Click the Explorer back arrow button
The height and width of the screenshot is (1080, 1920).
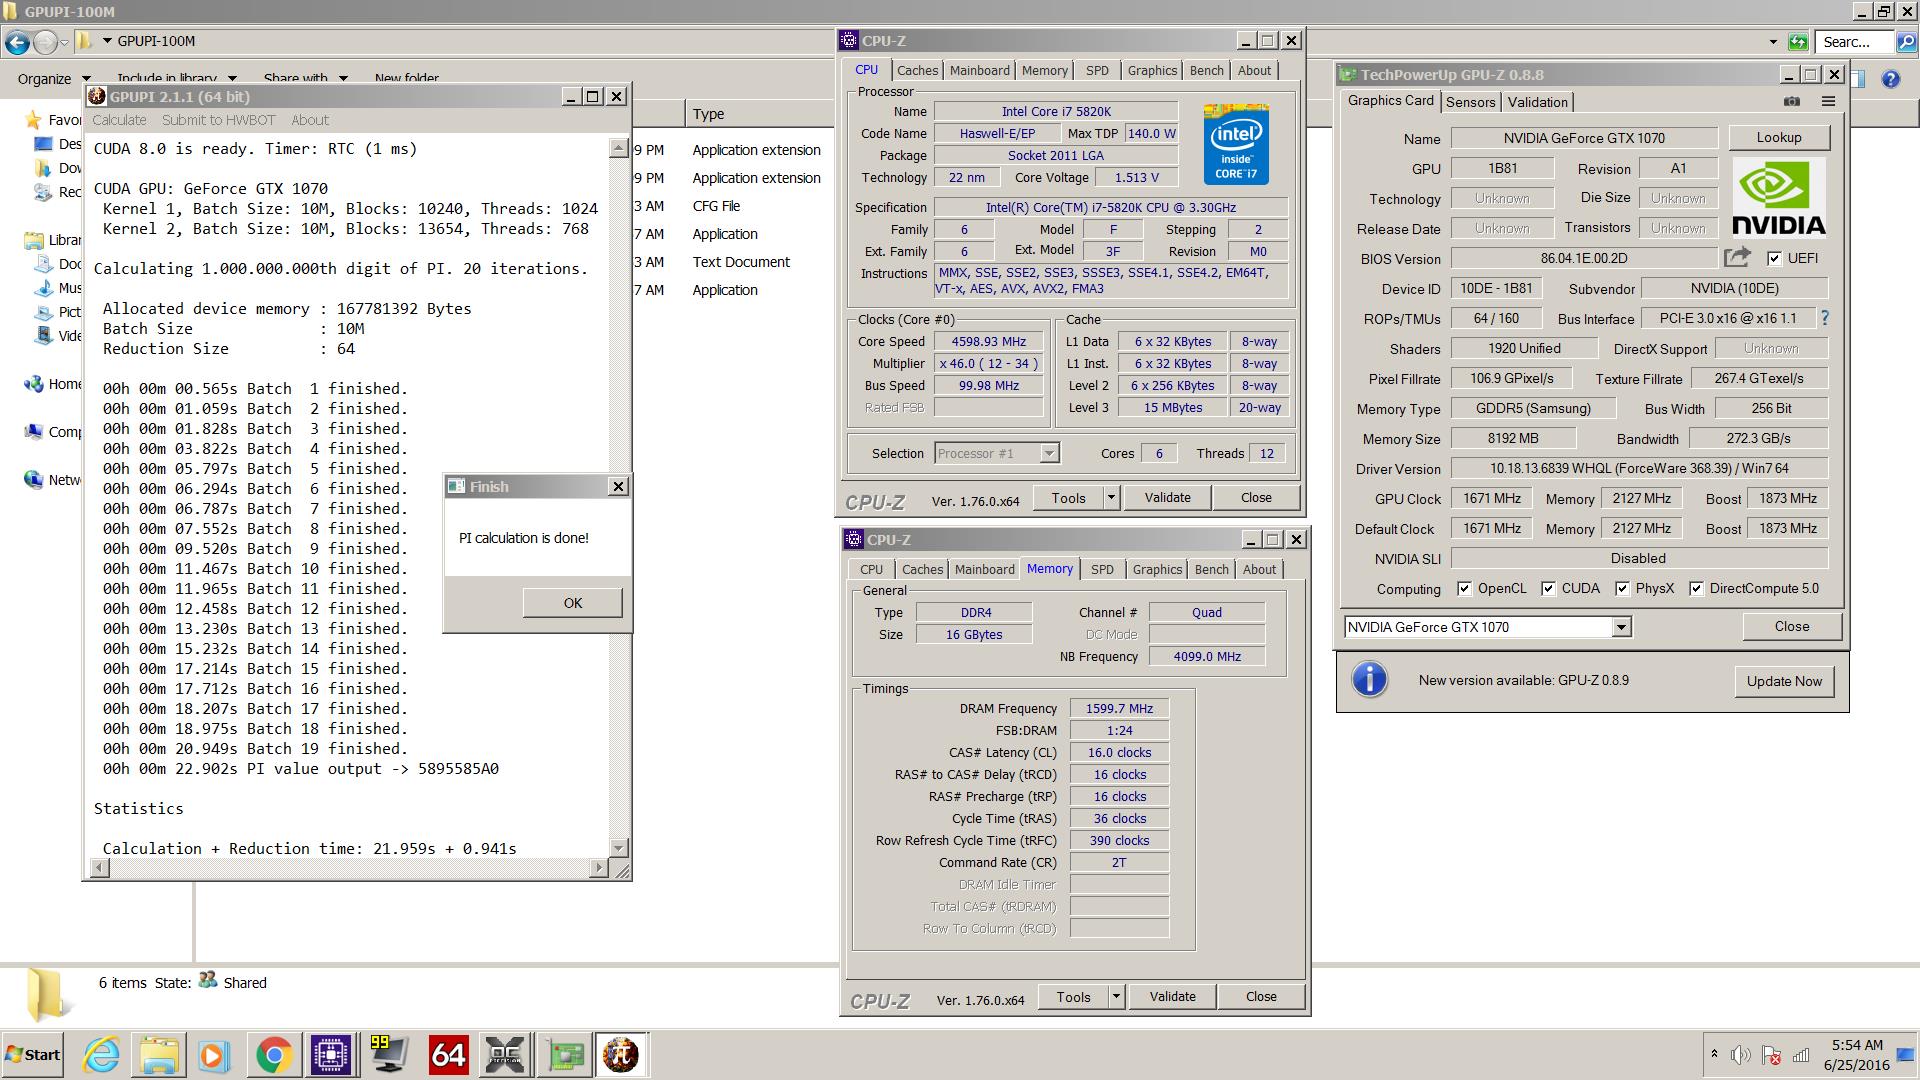17,42
